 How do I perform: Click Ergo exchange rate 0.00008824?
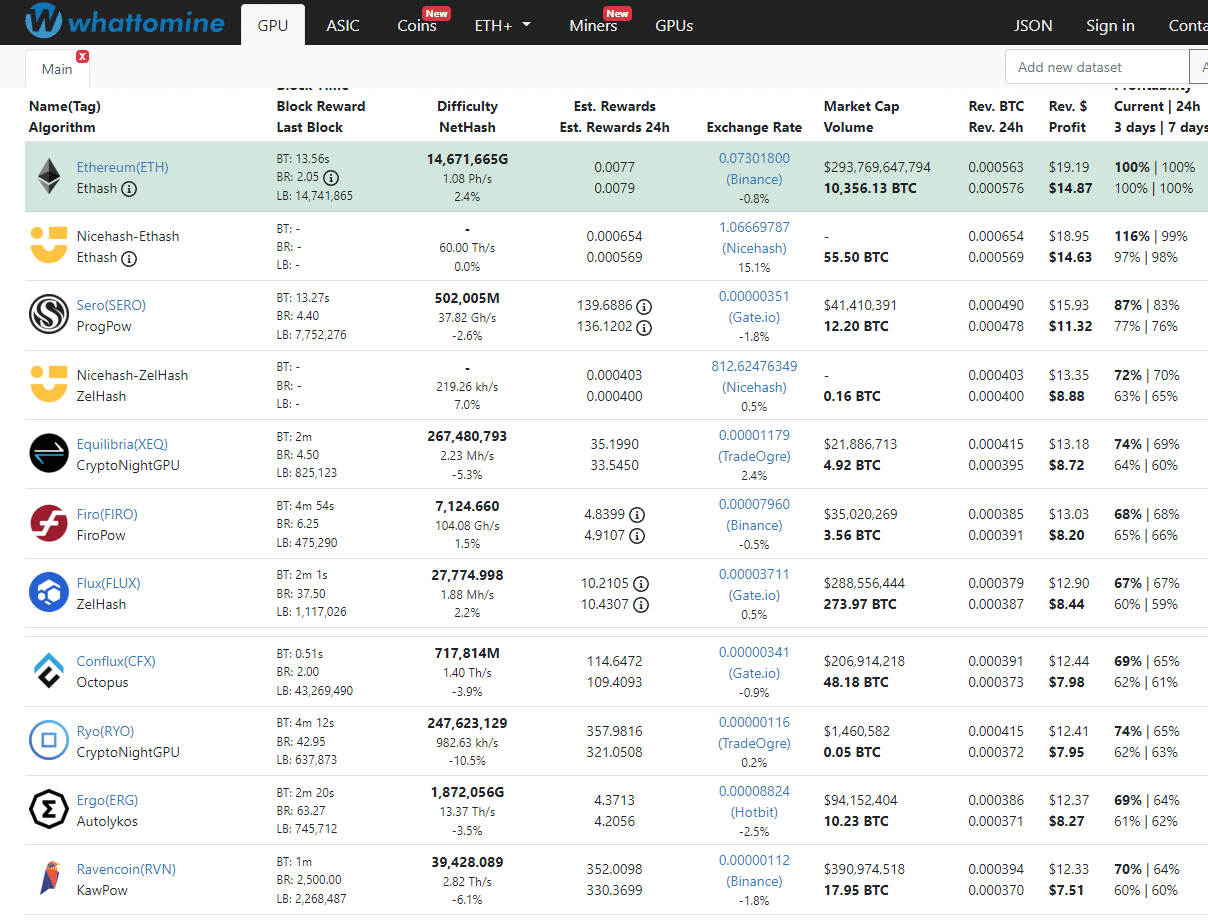(754, 791)
